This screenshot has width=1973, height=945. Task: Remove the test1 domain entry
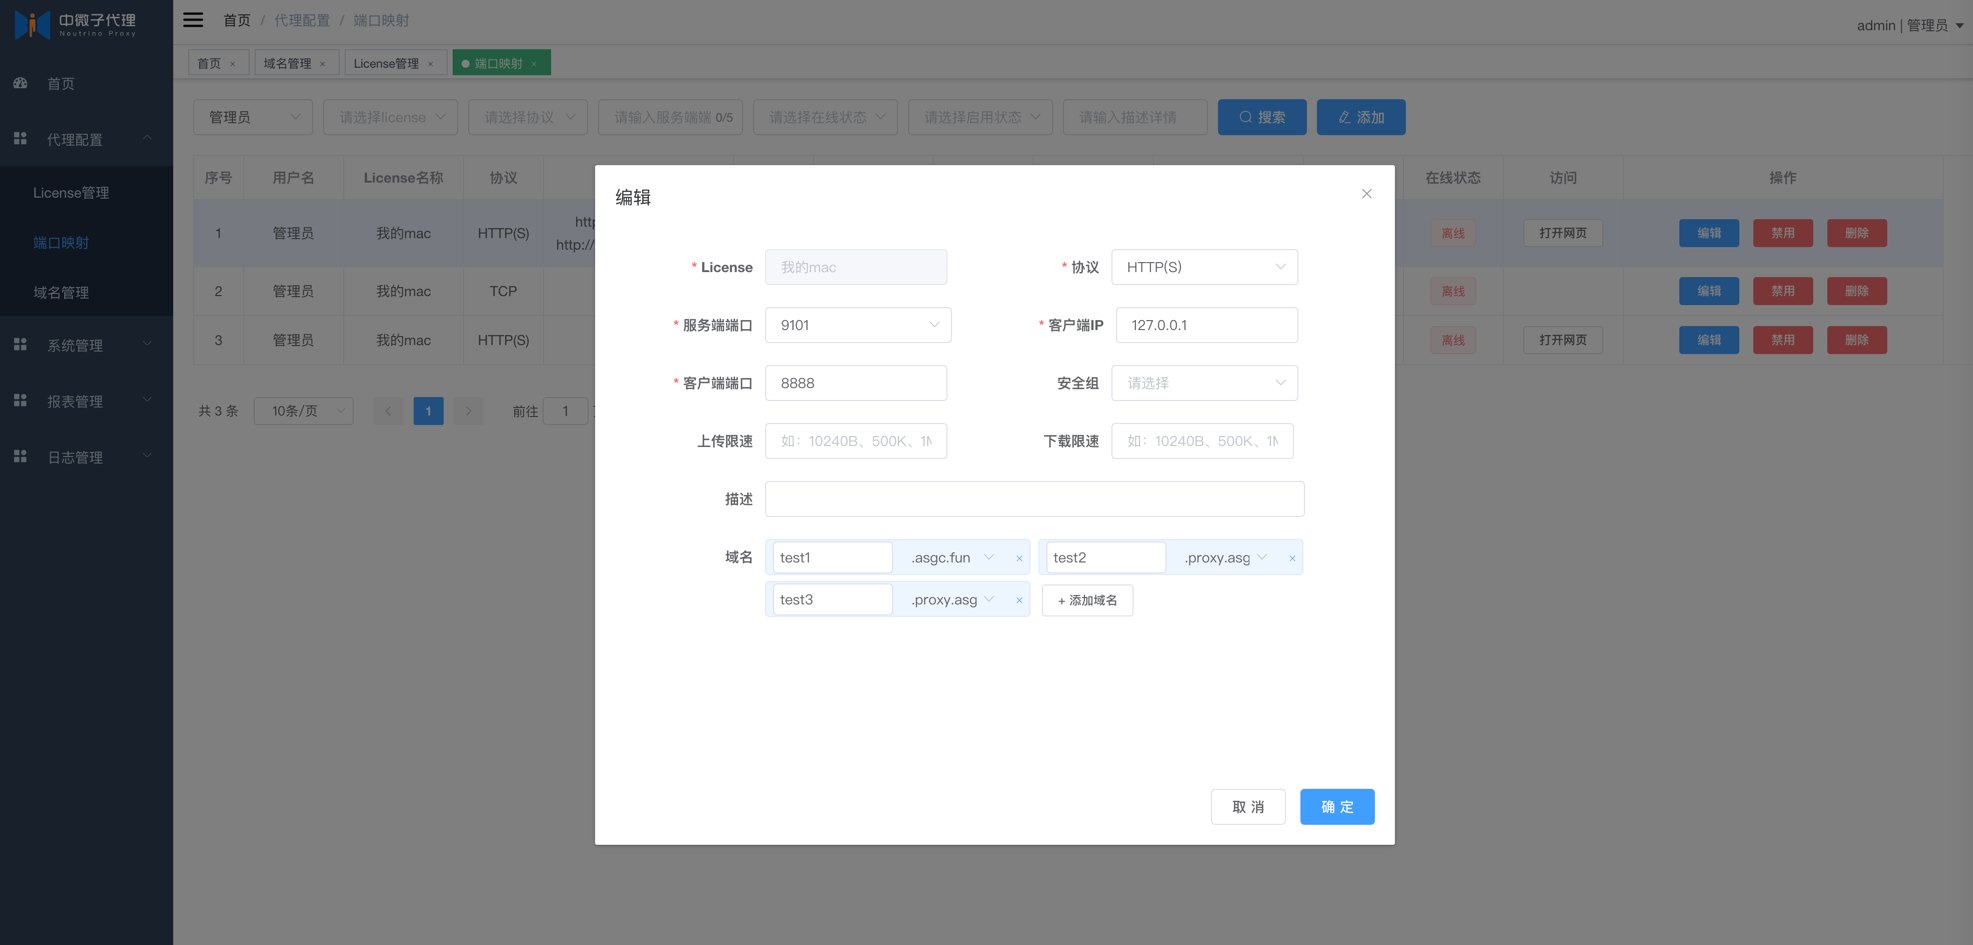[x=1019, y=558]
